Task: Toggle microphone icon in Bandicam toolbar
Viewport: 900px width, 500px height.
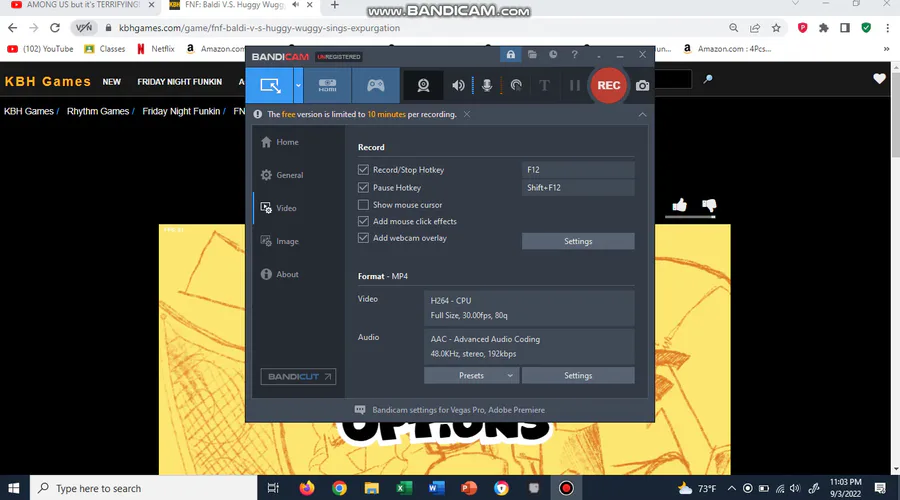Action: click(x=487, y=86)
